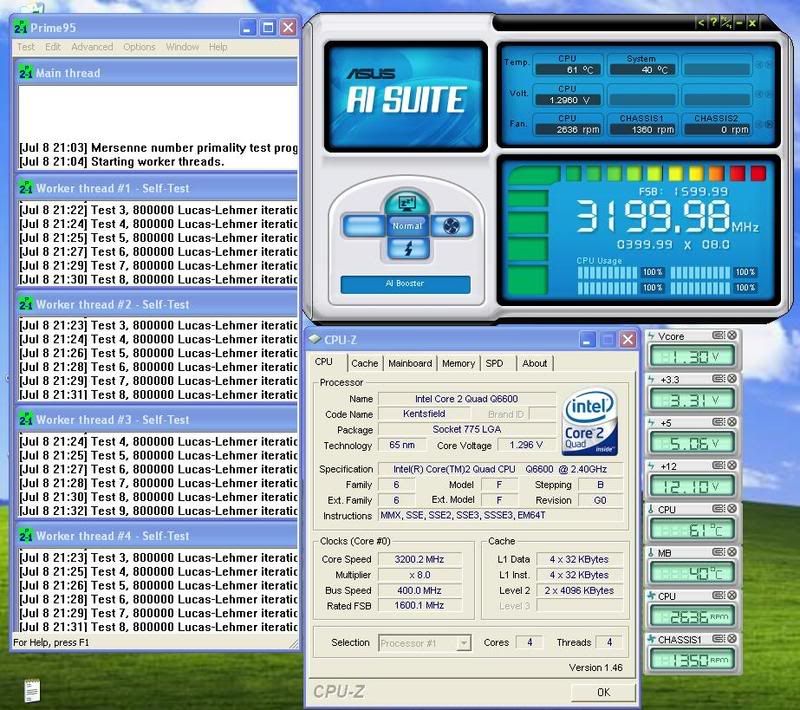Image resolution: width=800 pixels, height=710 pixels.
Task: Click the Main thread window icon in Prime95
Action: pos(26,72)
